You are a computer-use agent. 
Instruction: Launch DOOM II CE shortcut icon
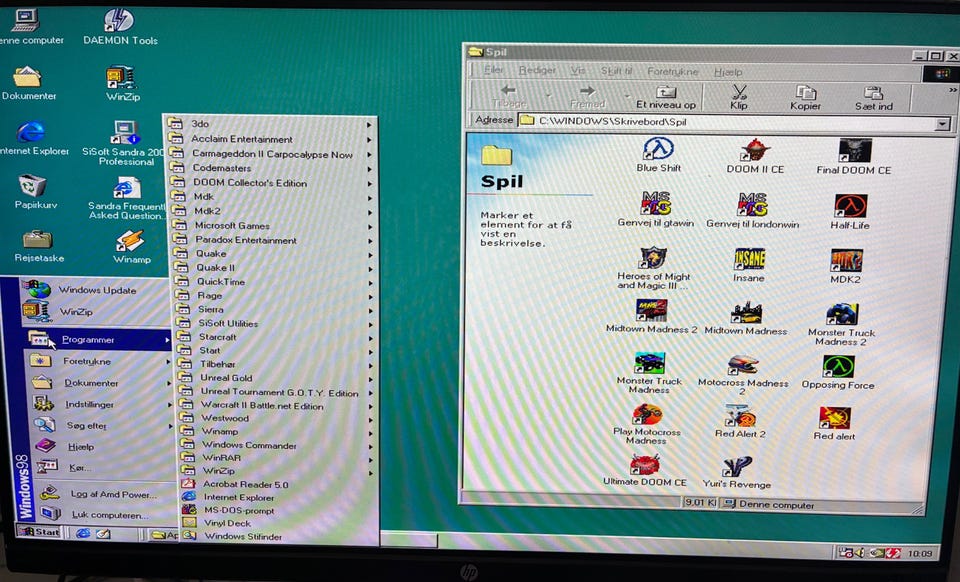(x=755, y=155)
